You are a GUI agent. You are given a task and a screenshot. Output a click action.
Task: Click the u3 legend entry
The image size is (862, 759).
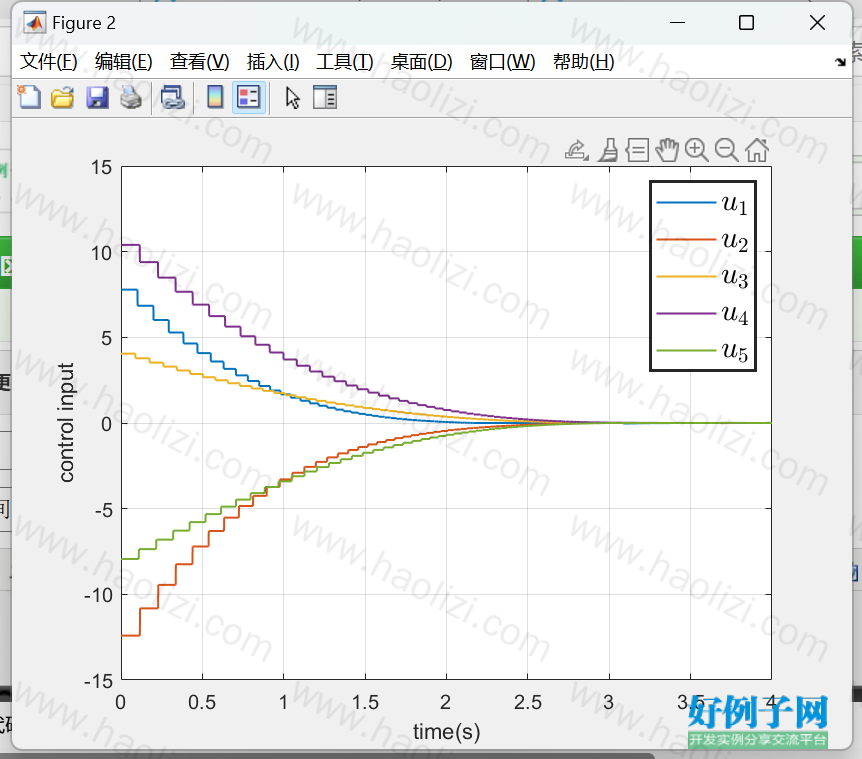pos(702,277)
